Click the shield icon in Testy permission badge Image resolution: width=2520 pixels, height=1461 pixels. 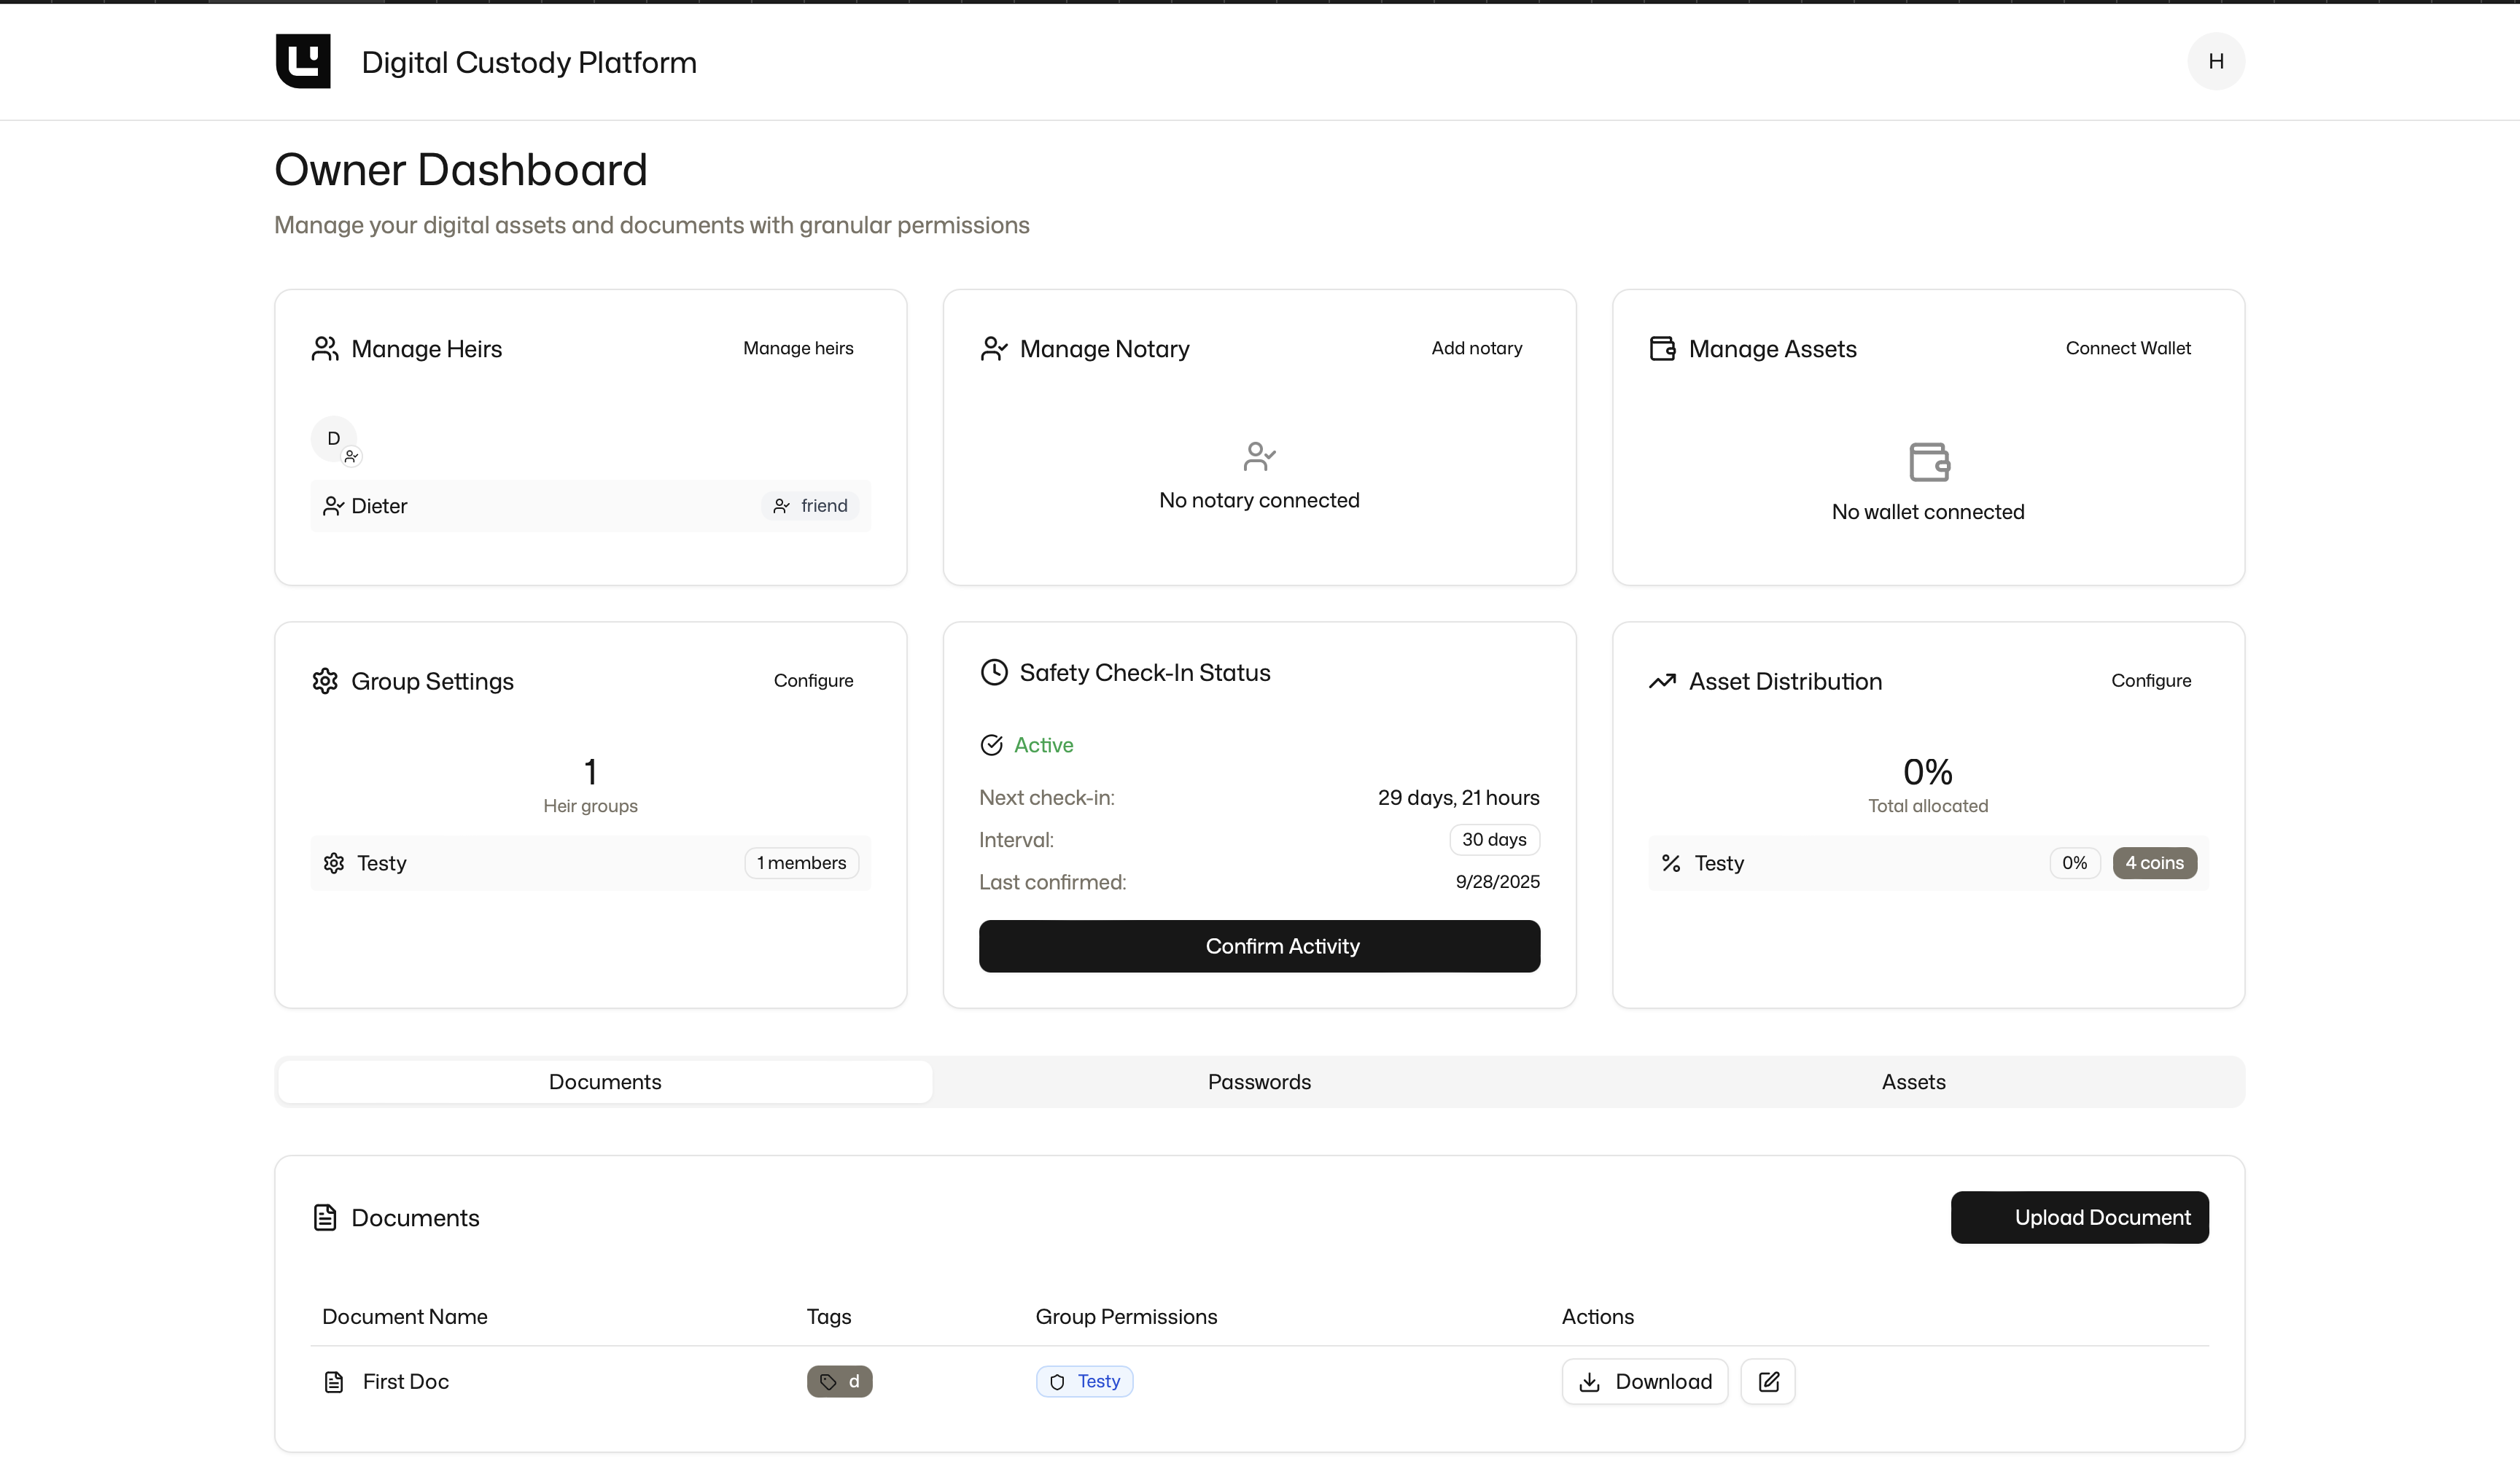(1057, 1382)
